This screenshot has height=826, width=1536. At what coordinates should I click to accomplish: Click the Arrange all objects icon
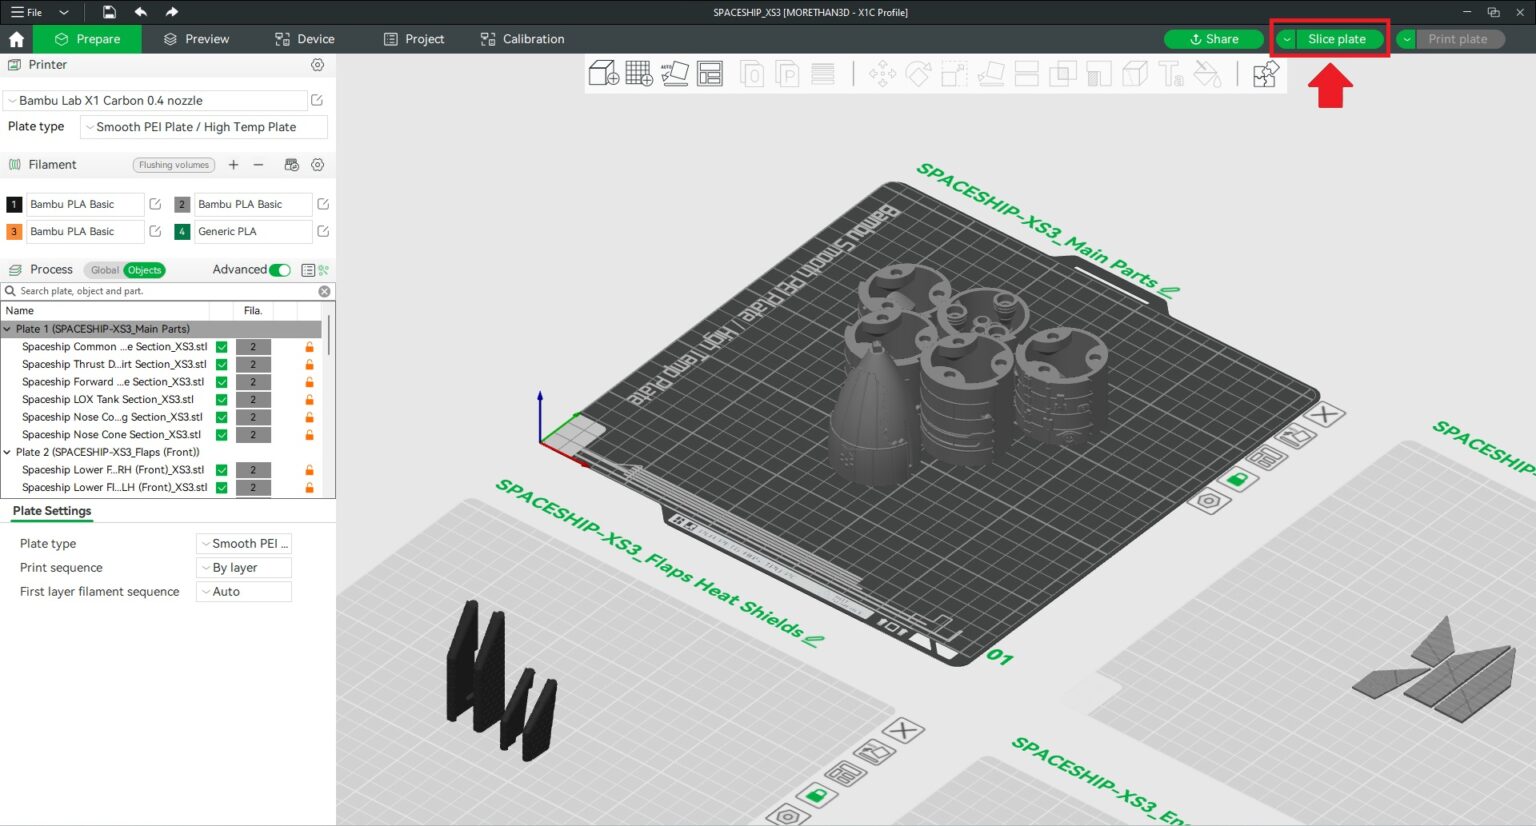(x=711, y=73)
